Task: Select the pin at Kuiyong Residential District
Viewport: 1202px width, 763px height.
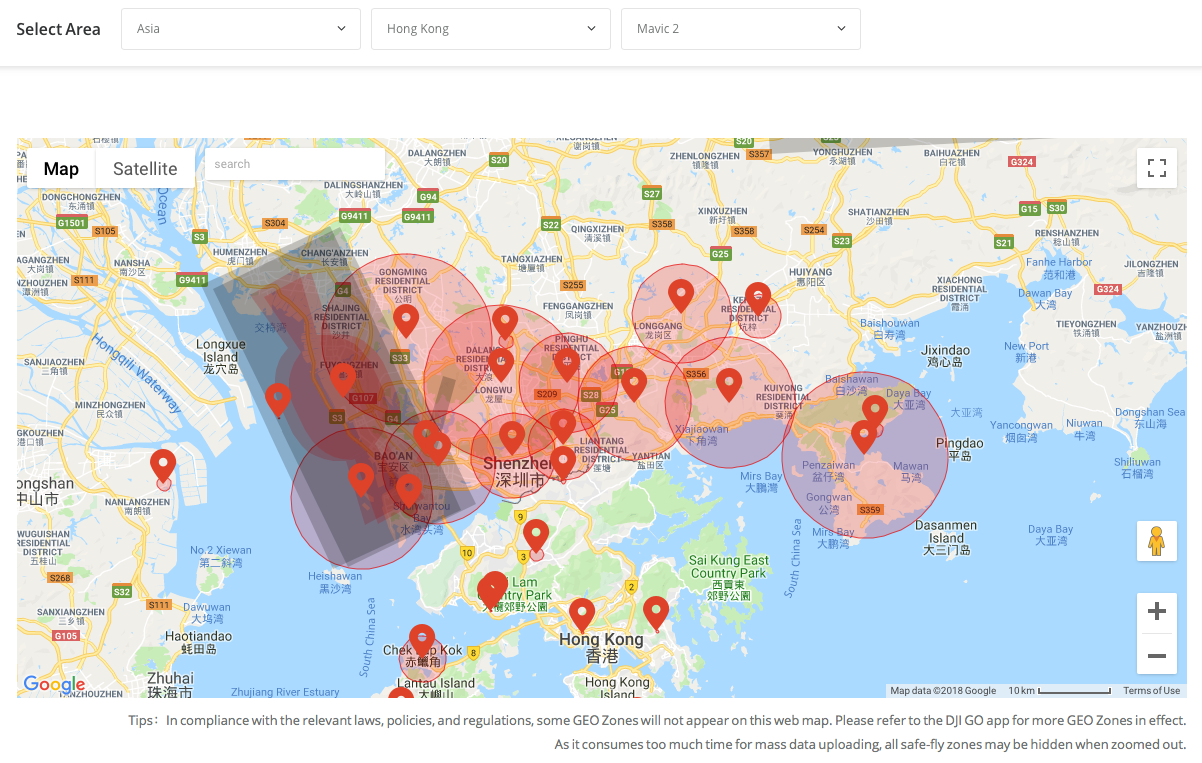Action: click(x=729, y=385)
